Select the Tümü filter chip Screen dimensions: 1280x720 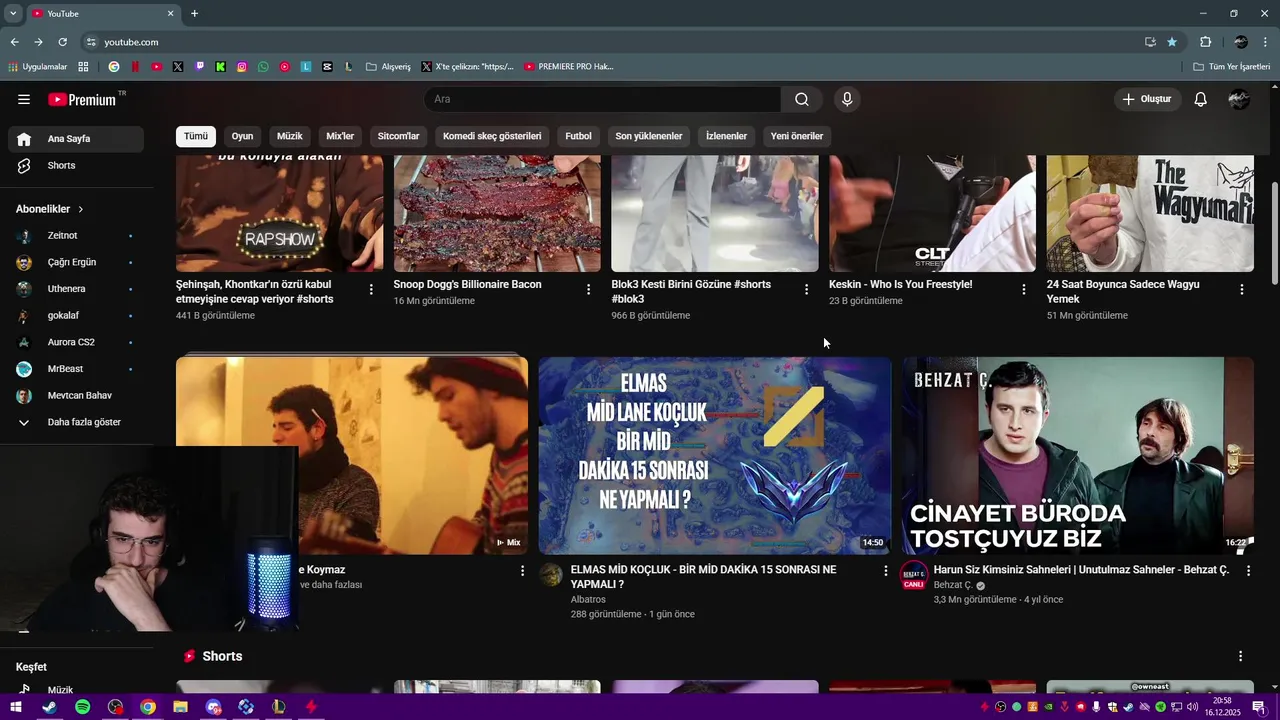coord(196,136)
